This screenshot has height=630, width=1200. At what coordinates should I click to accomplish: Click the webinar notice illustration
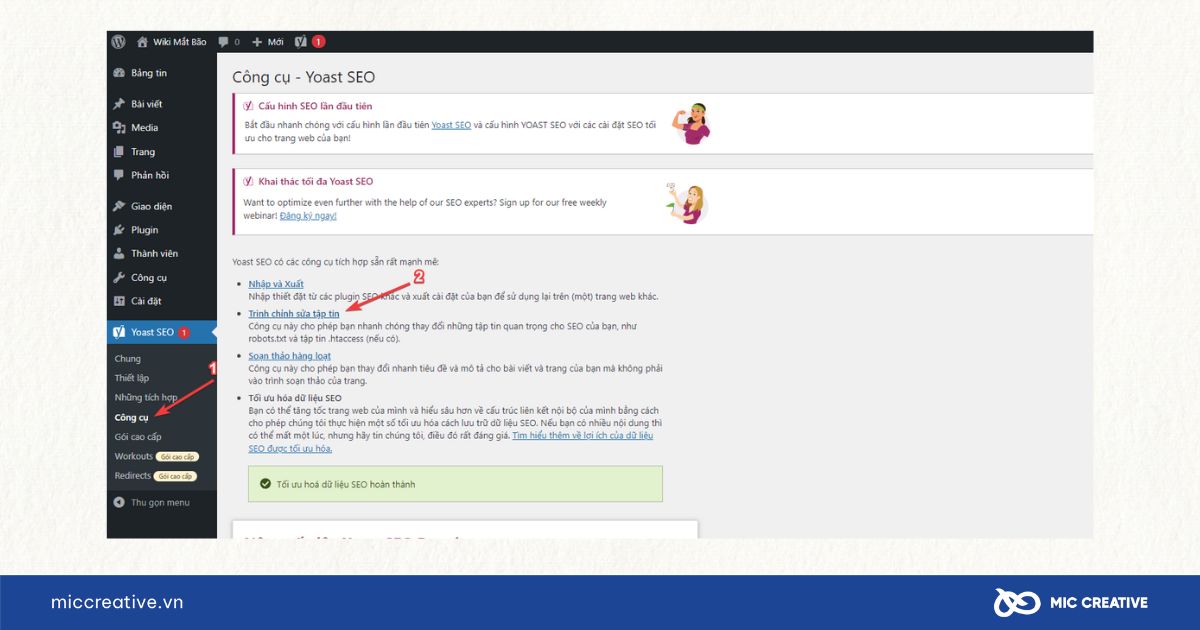[686, 202]
